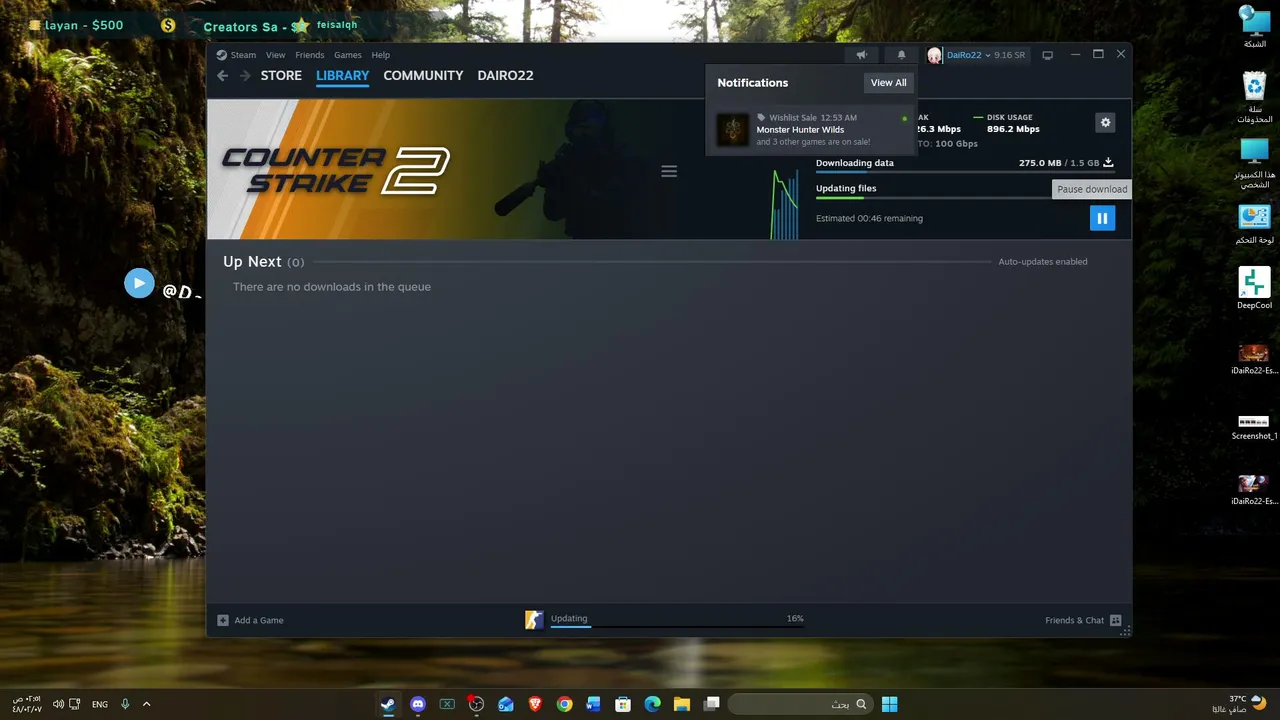The image size is (1280, 720).
Task: Open Brave browser from the taskbar
Action: (535, 704)
